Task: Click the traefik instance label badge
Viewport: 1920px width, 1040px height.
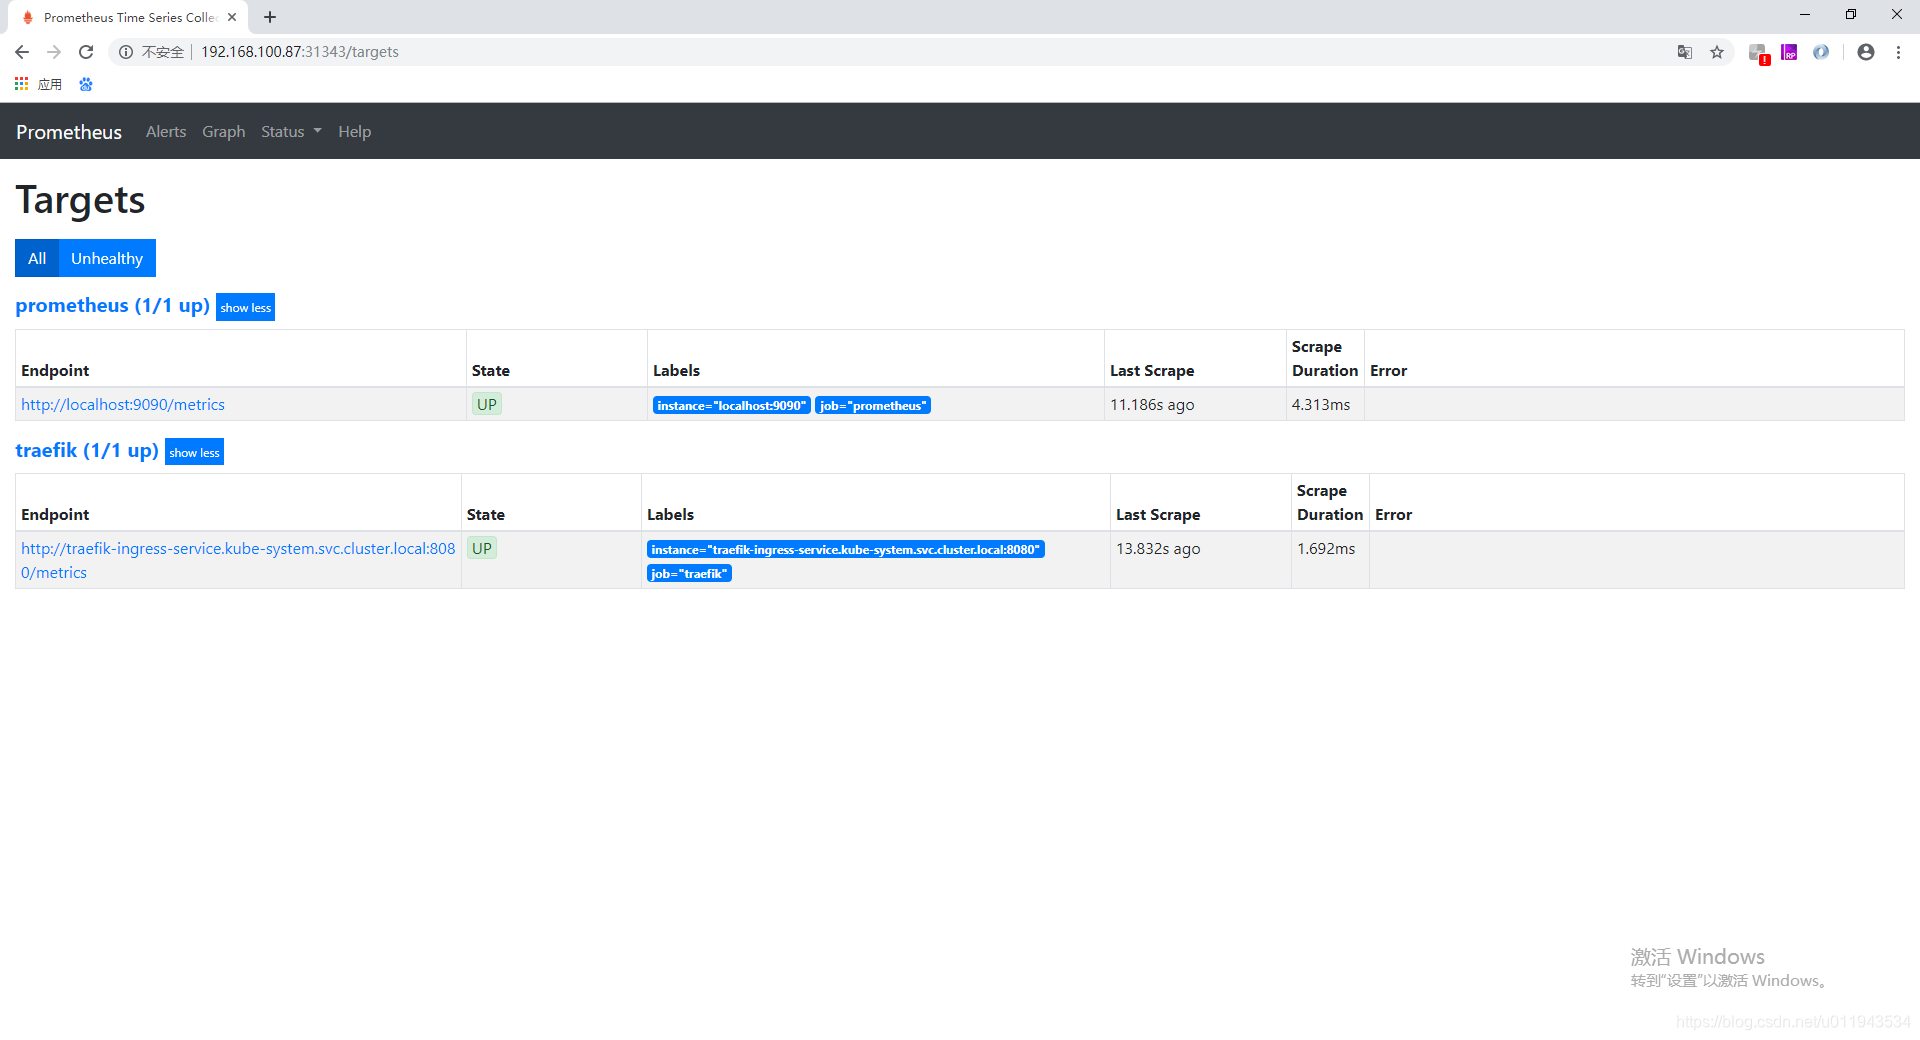Action: tap(846, 549)
